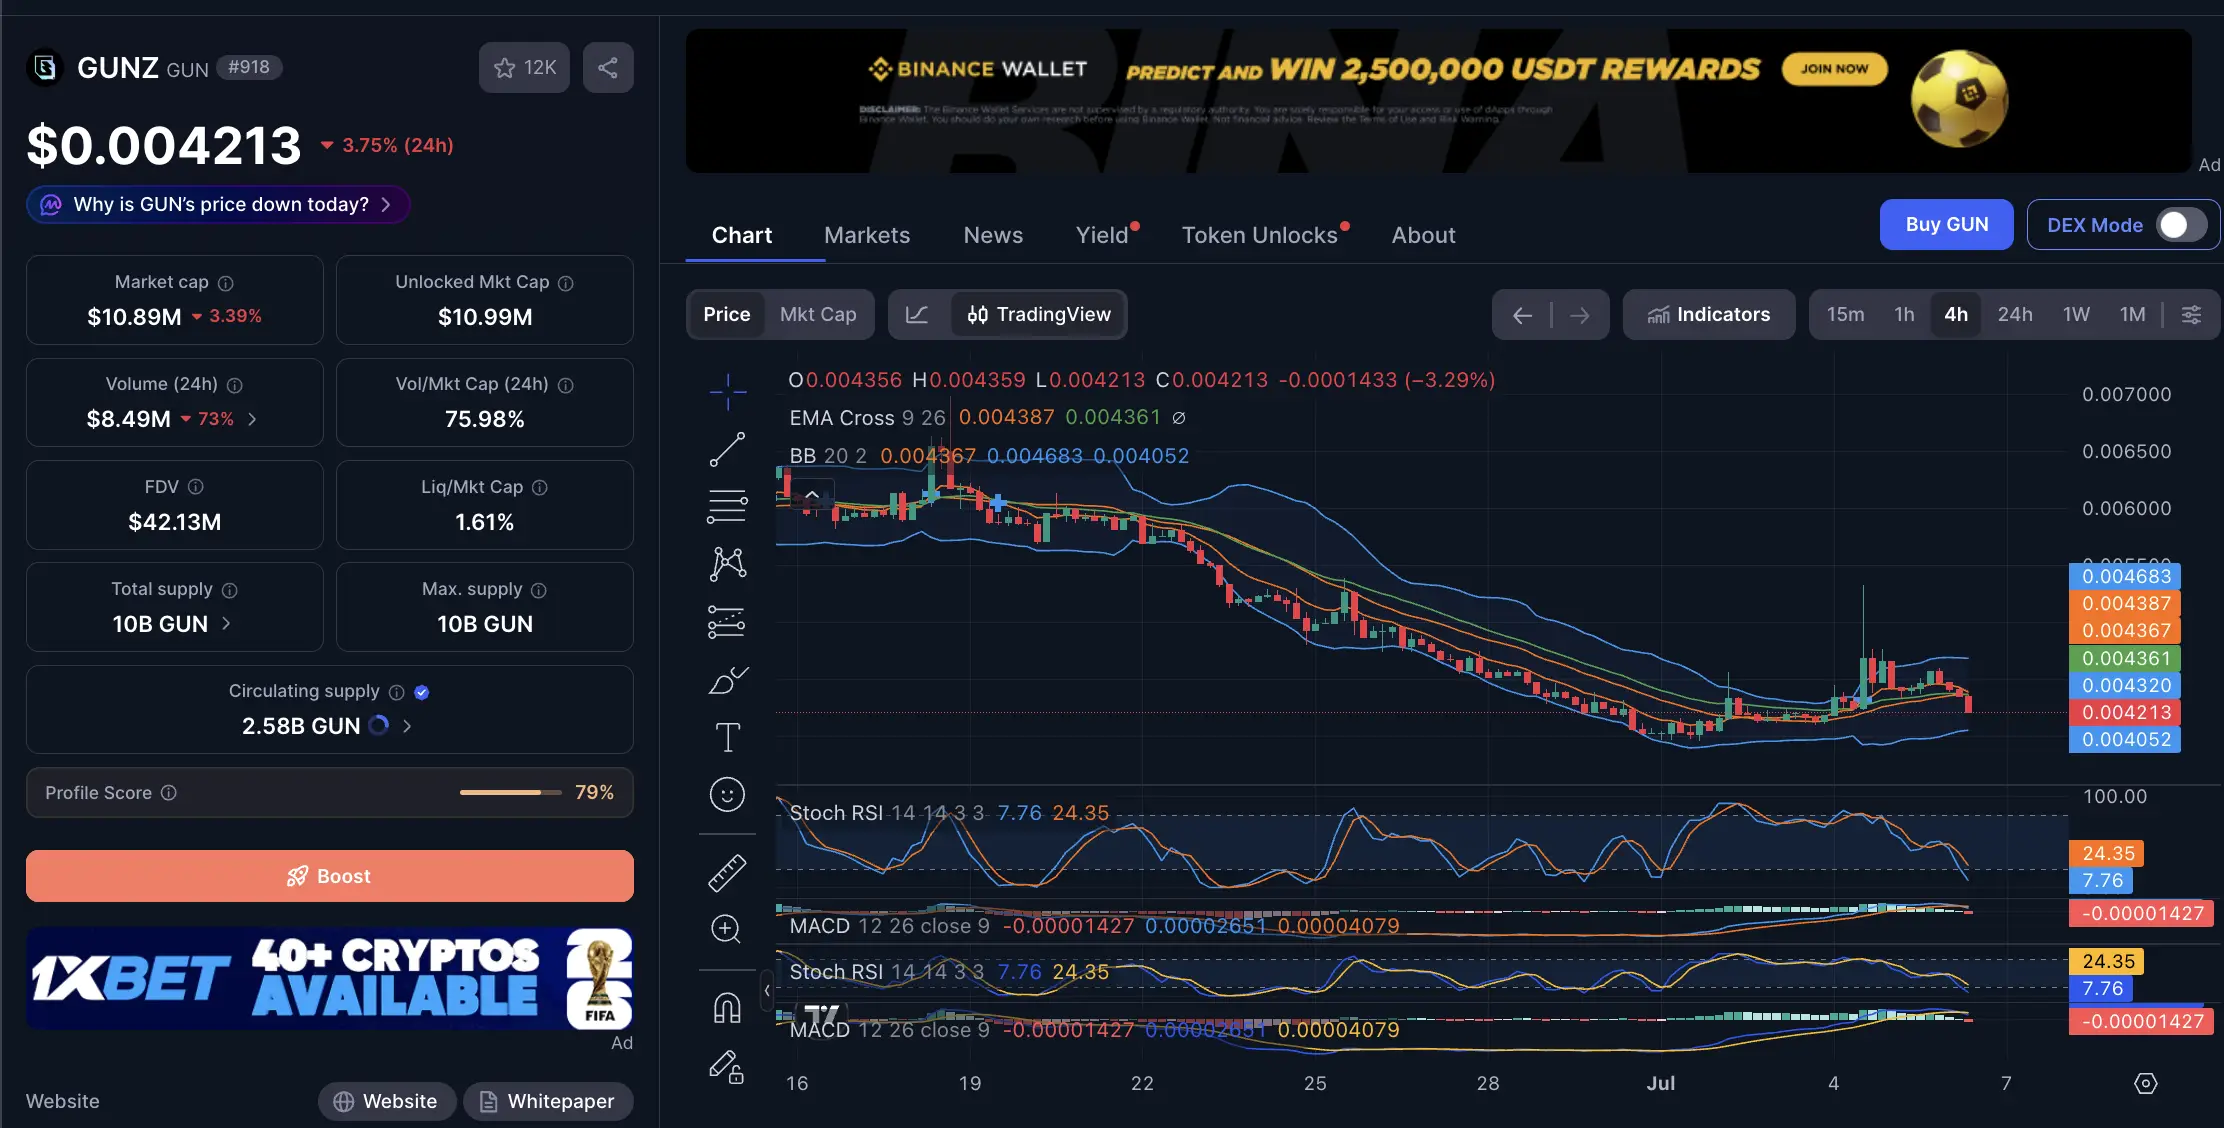Open the News tab

pyautogui.click(x=993, y=236)
